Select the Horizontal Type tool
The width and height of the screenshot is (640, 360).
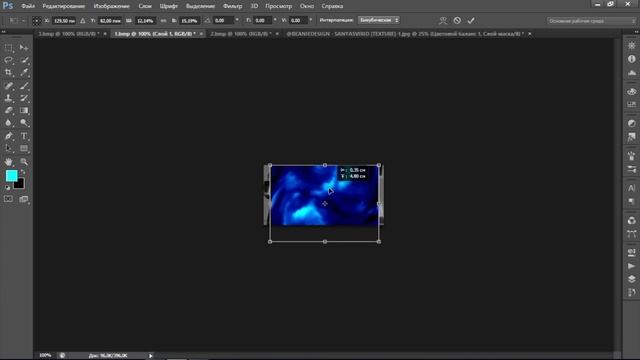click(x=24, y=136)
